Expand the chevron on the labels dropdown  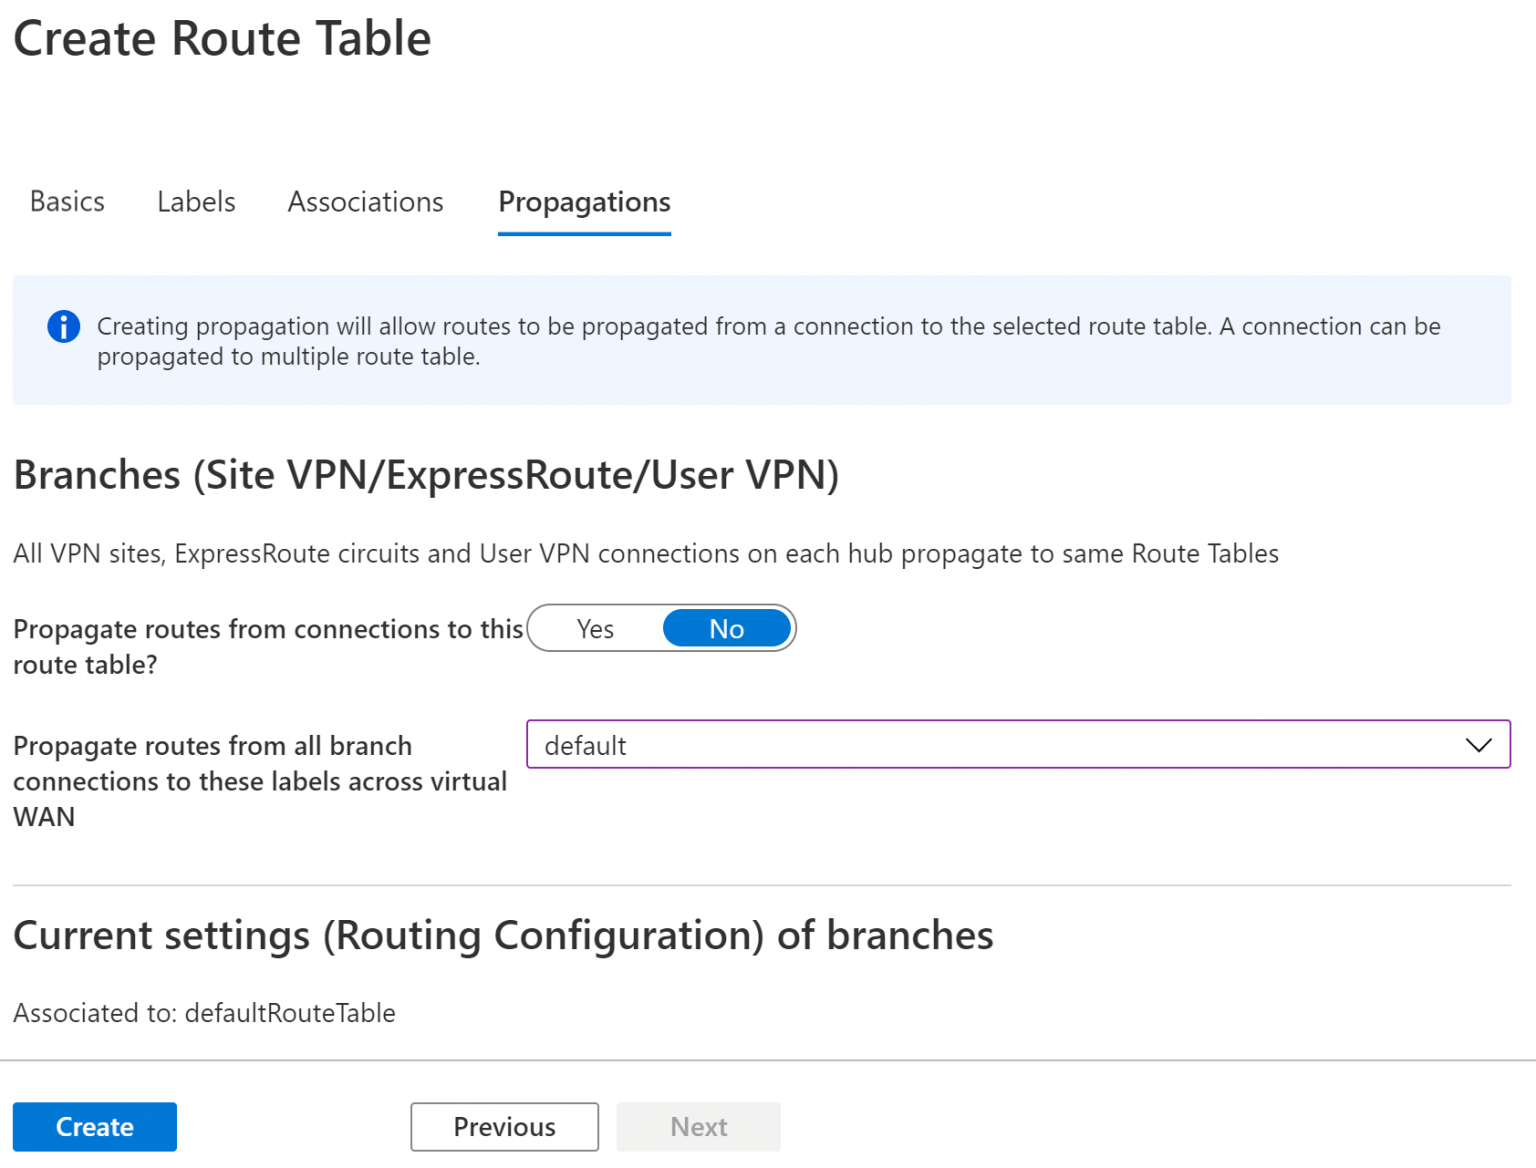pos(1478,744)
